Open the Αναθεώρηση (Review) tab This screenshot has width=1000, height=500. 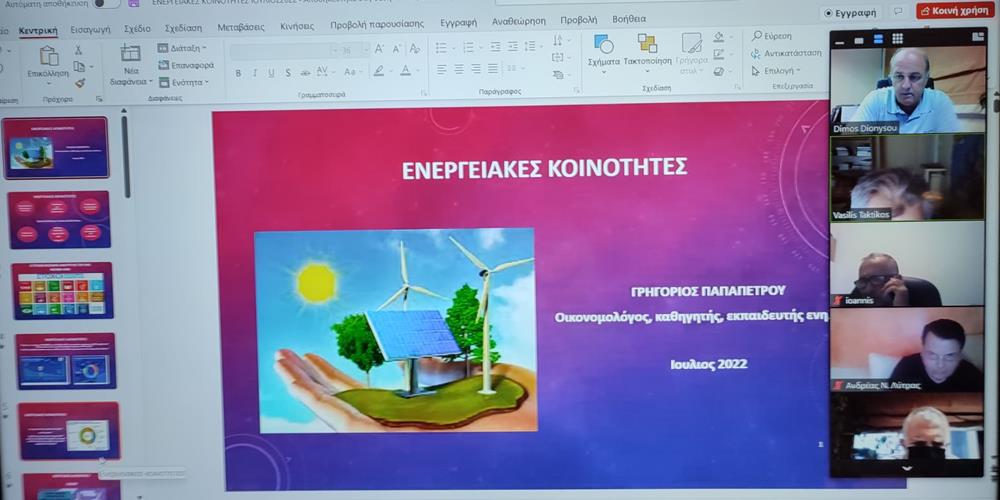[x=518, y=21]
